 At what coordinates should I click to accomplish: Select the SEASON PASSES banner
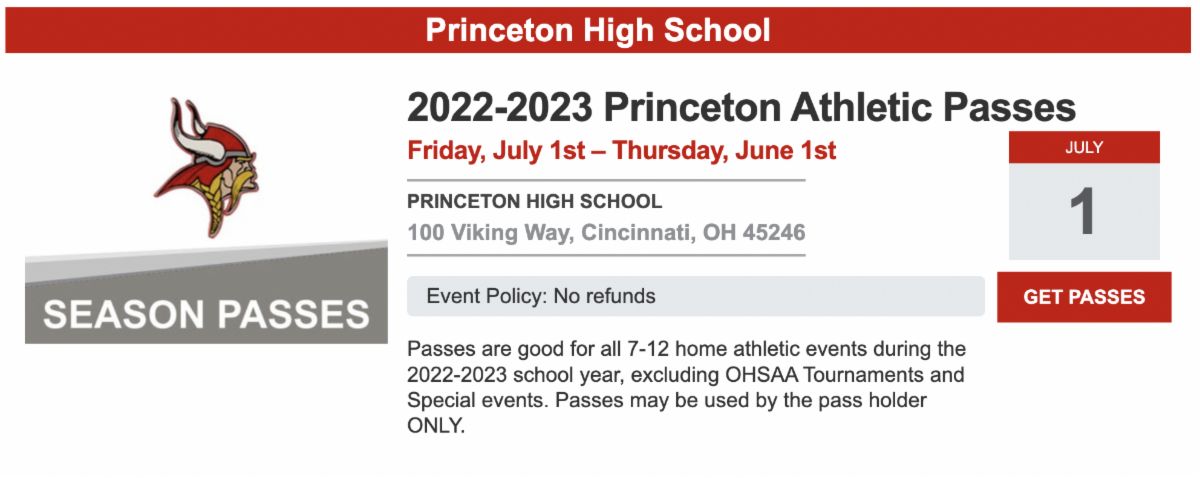206,314
